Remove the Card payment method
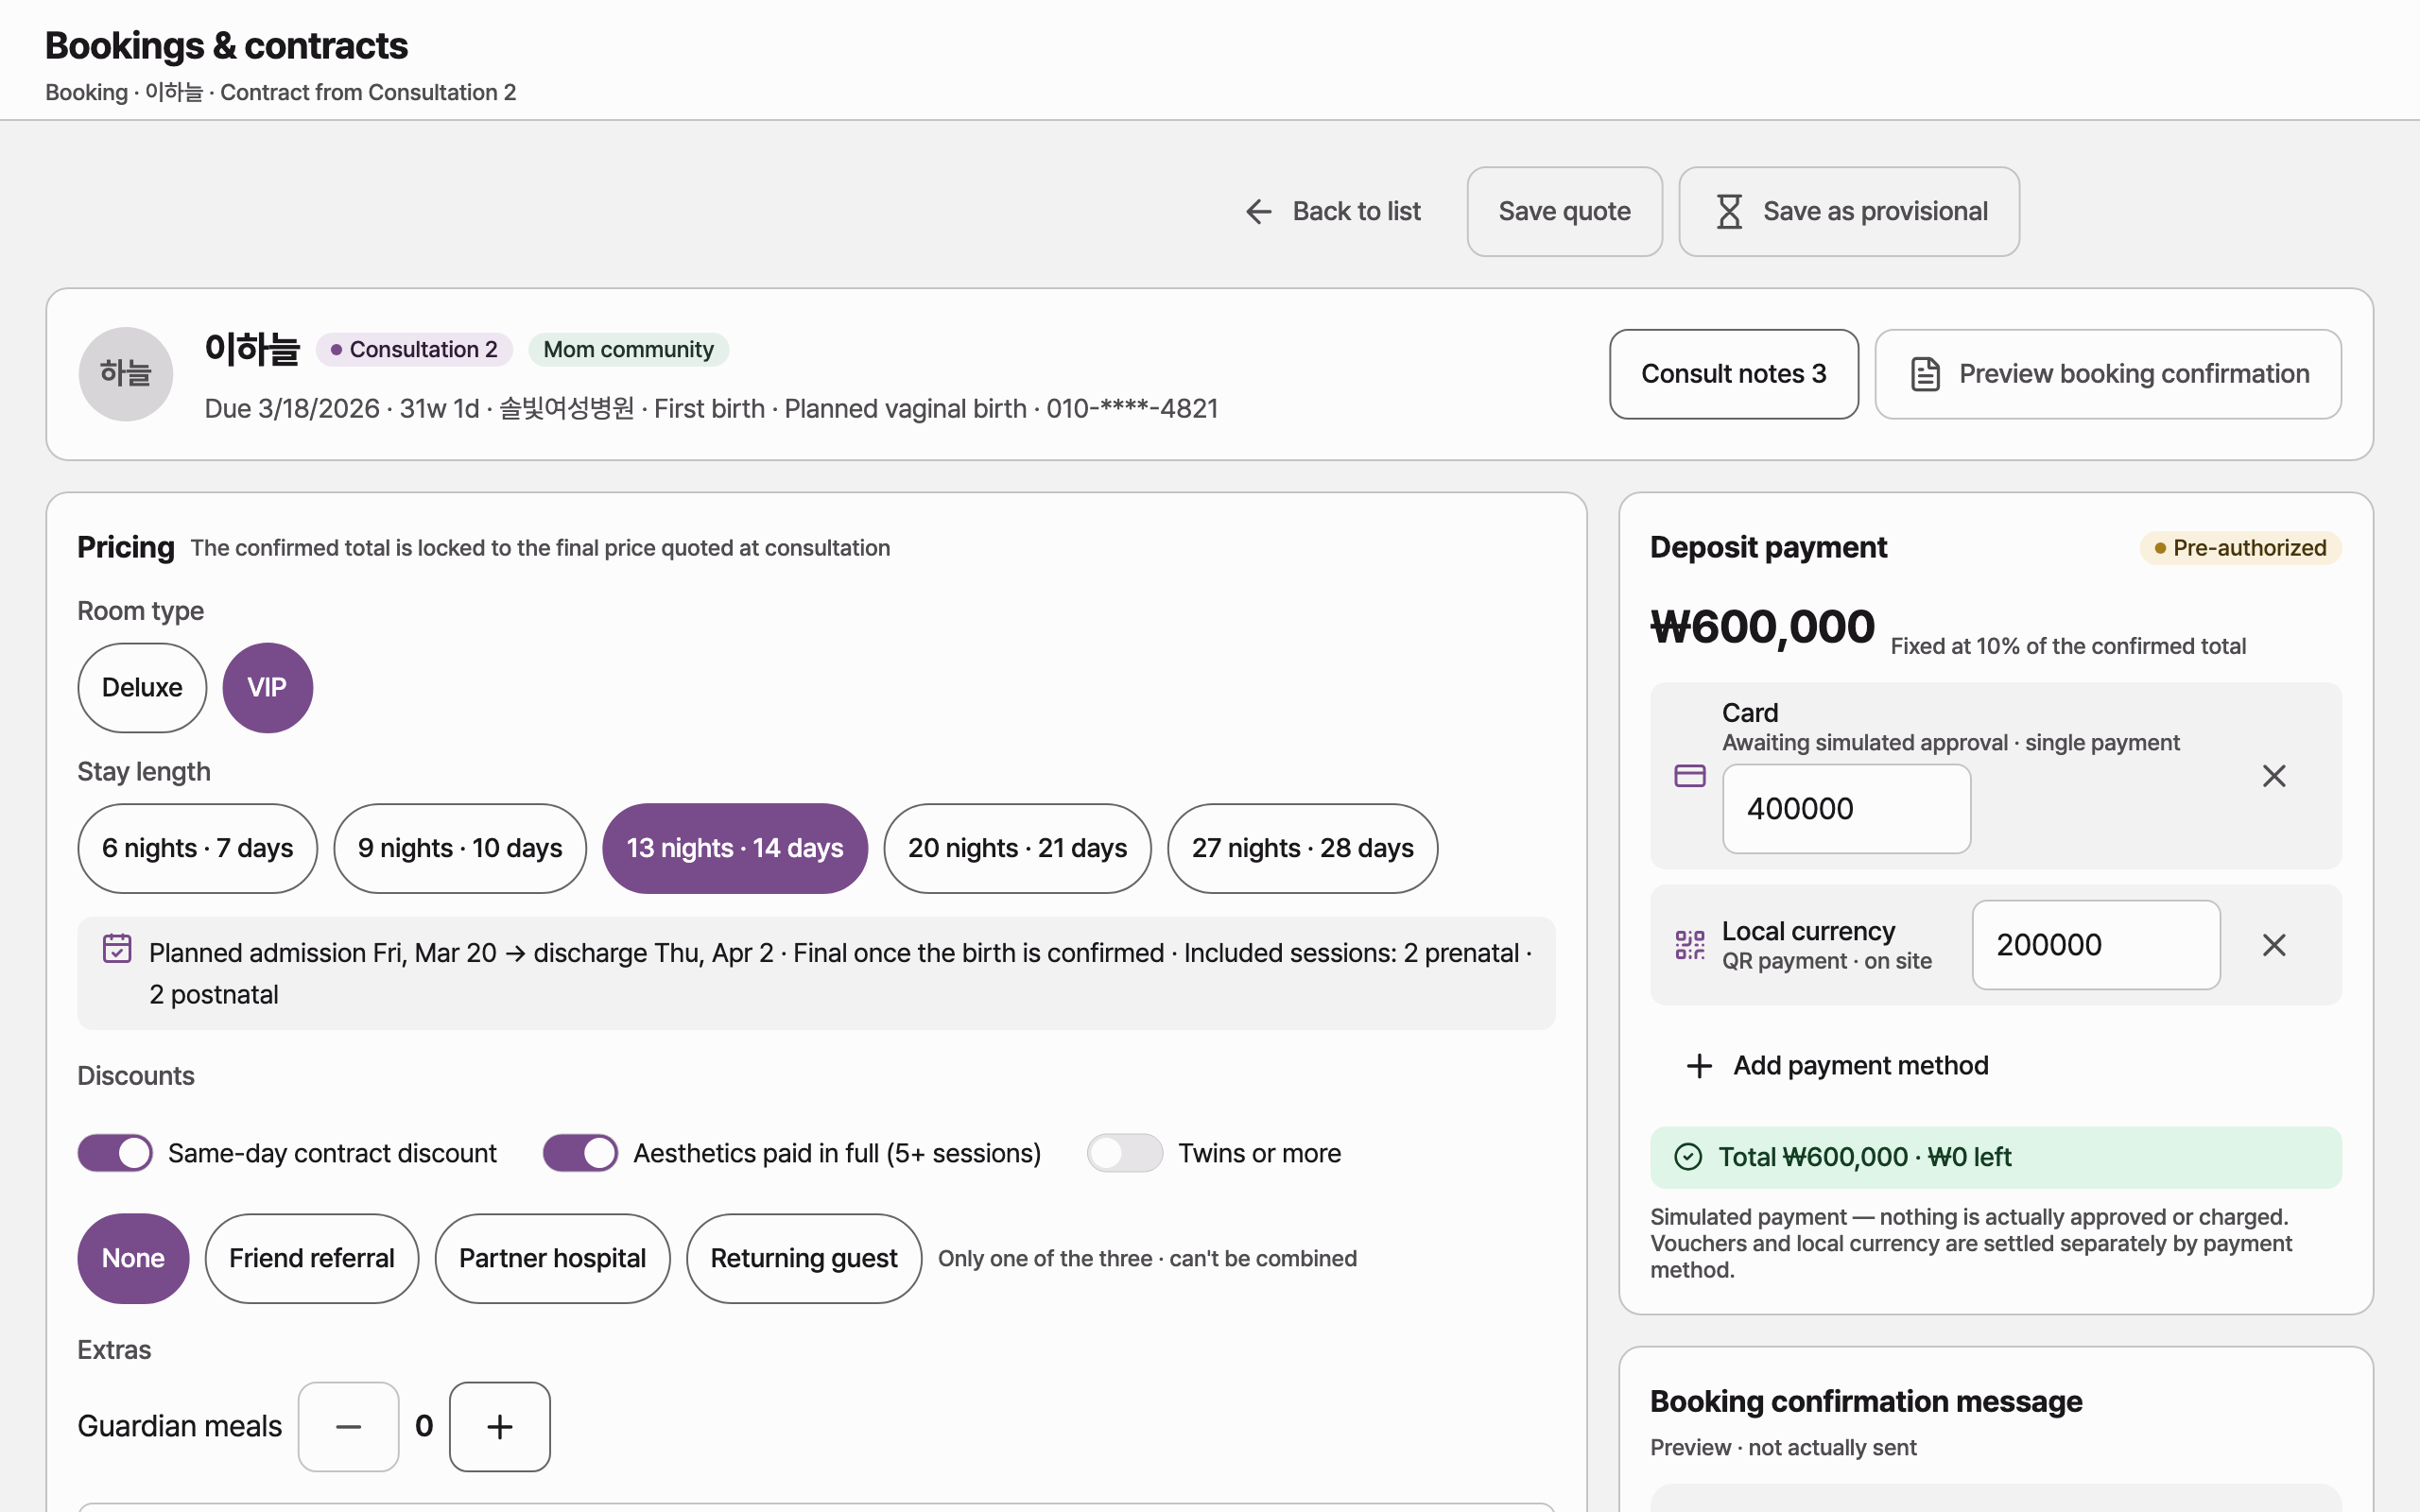2420x1512 pixels. coord(2274,776)
